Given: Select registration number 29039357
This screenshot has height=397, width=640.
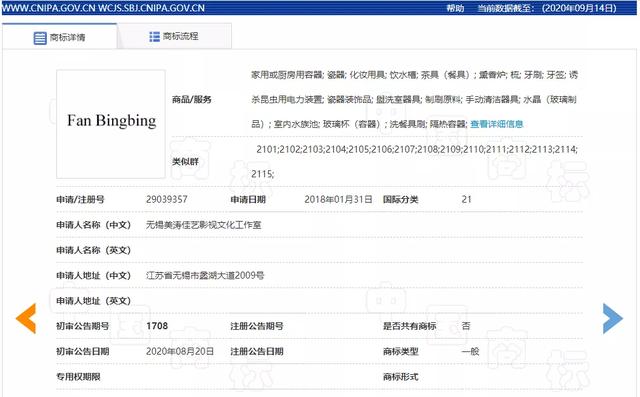Looking at the screenshot, I should click(167, 200).
